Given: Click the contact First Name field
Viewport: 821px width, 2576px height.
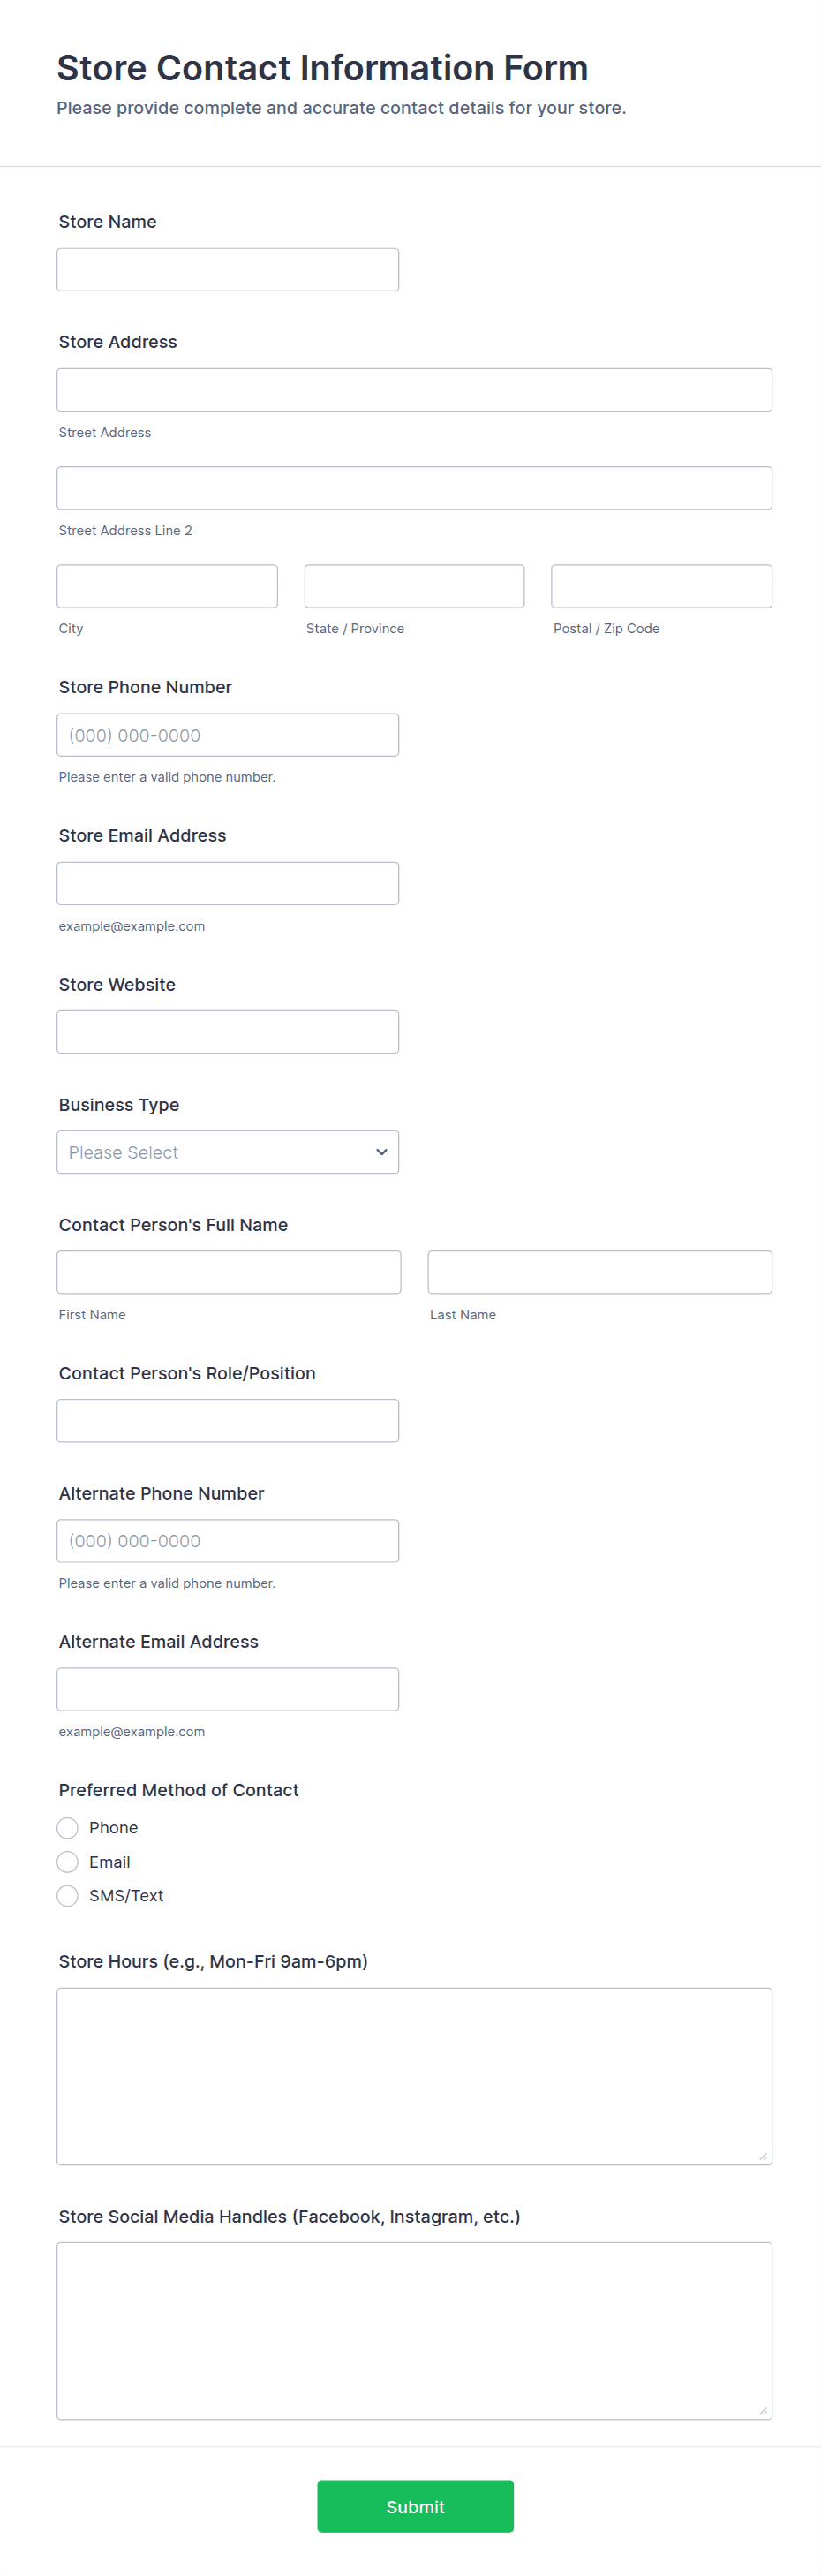Looking at the screenshot, I should (228, 1272).
